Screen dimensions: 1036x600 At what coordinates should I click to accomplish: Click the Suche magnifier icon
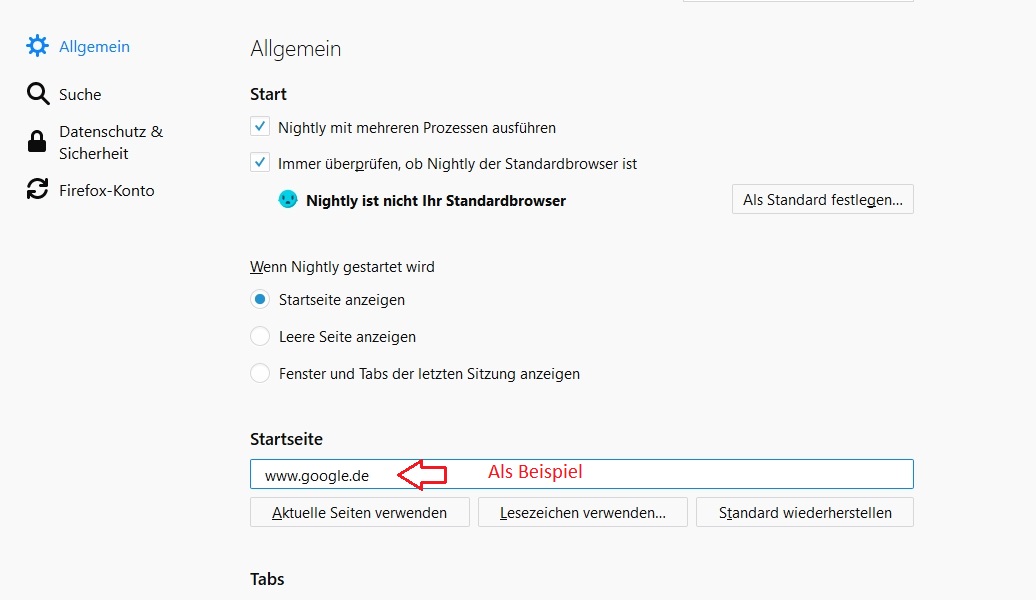[37, 94]
